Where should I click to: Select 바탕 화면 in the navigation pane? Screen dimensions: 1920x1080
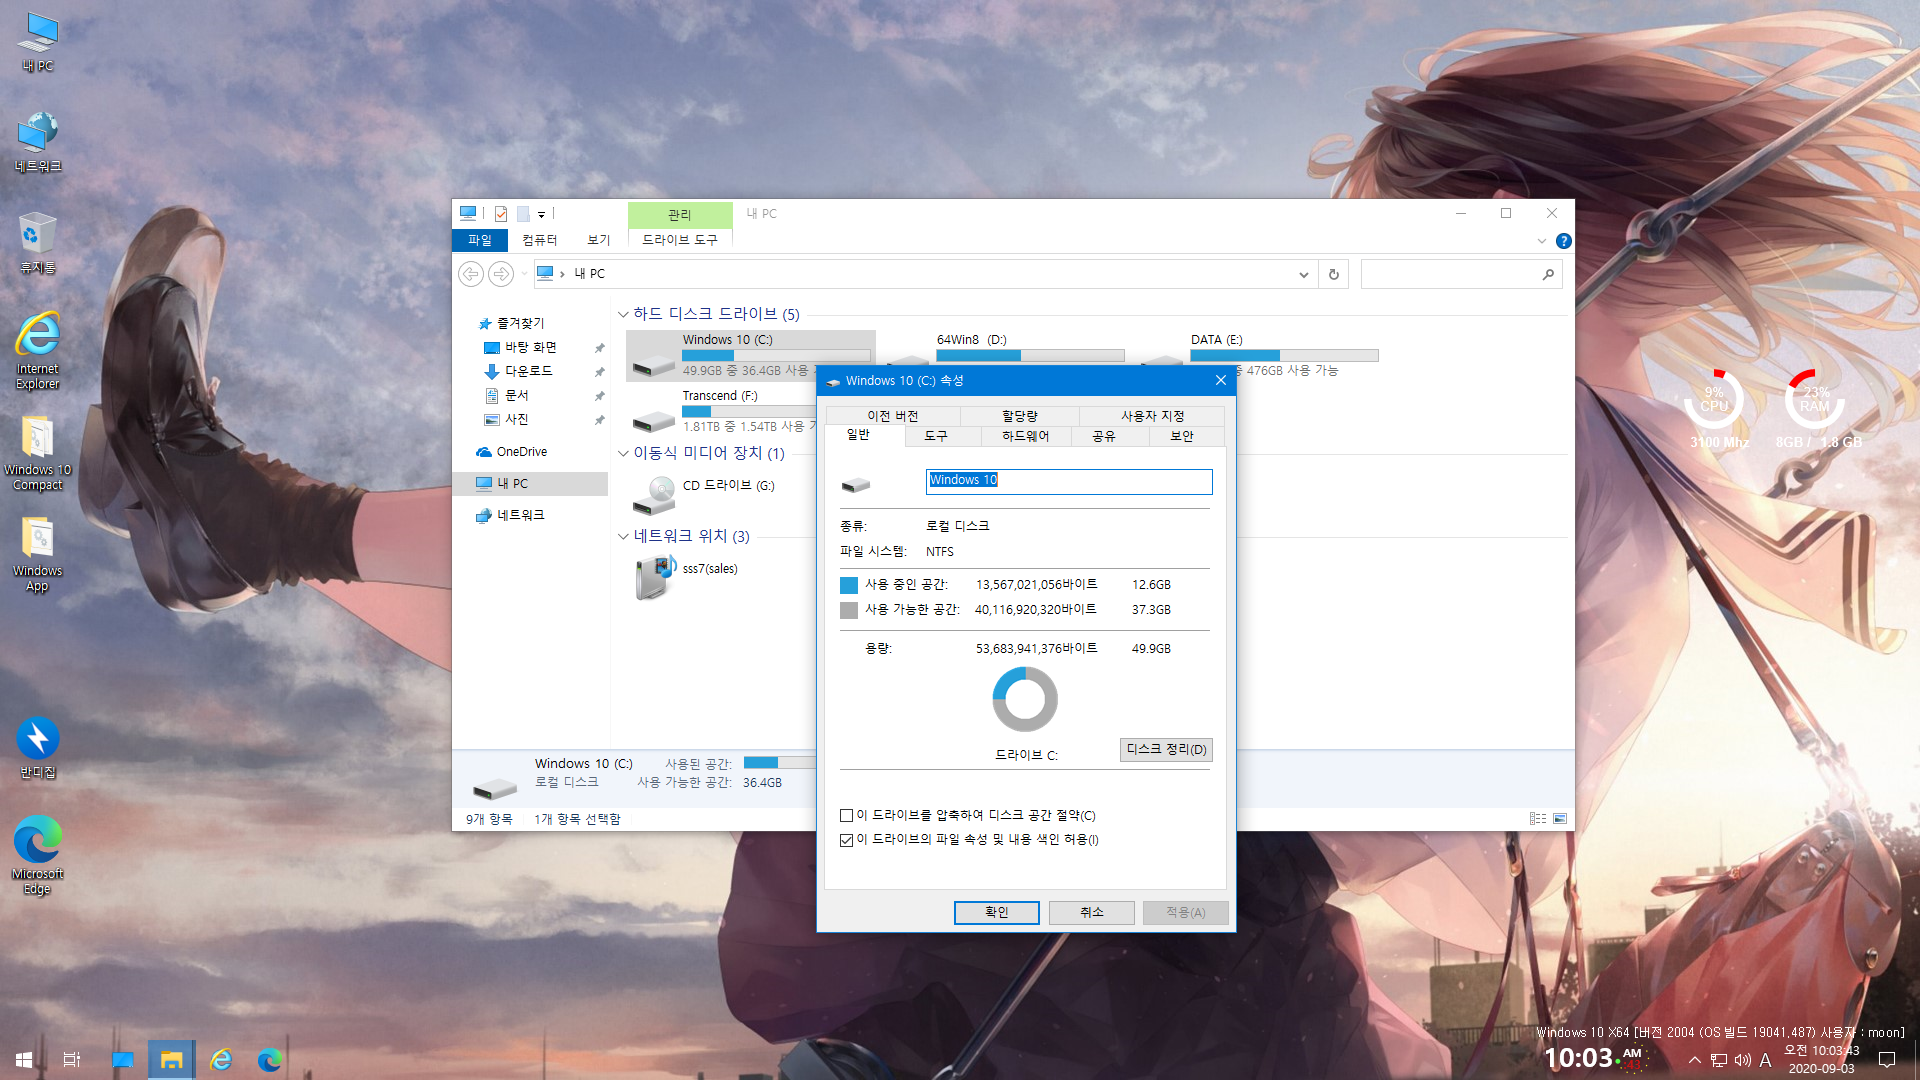[x=531, y=348]
